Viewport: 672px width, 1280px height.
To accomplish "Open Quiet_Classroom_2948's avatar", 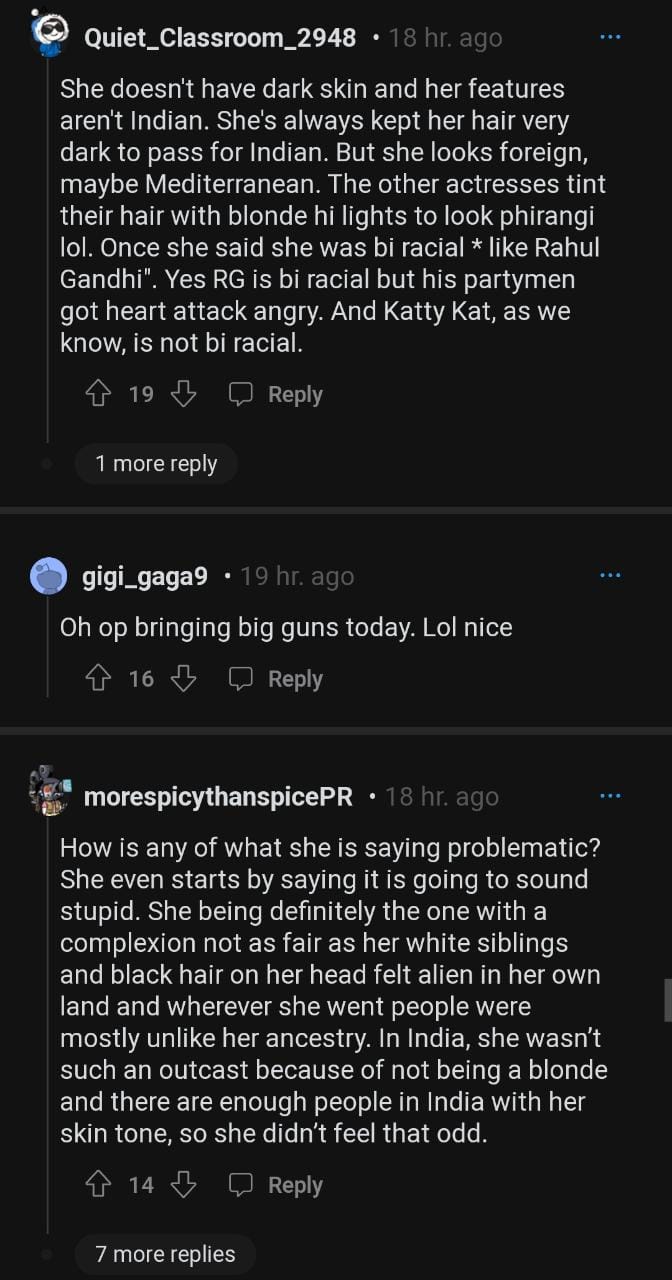I will coord(48,37).
